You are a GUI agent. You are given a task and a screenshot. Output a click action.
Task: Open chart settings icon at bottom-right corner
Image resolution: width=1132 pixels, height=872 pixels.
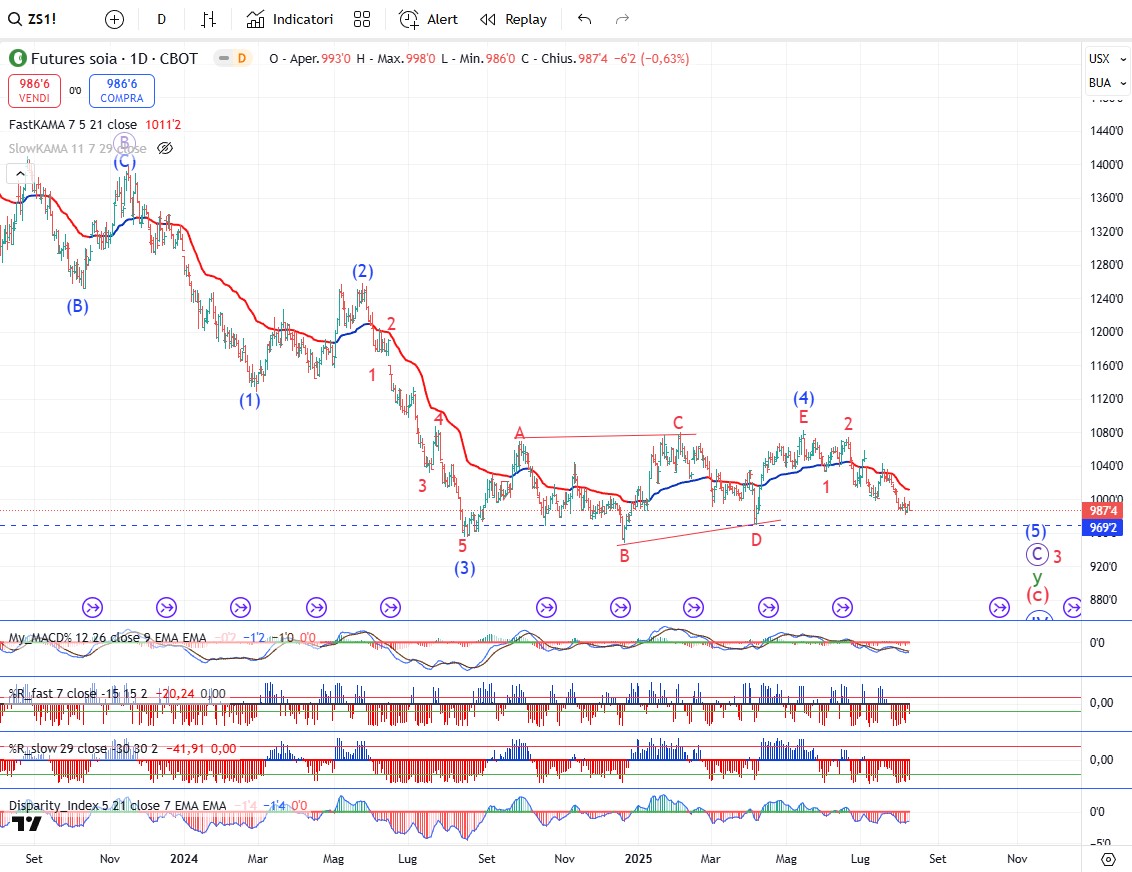tap(1107, 859)
